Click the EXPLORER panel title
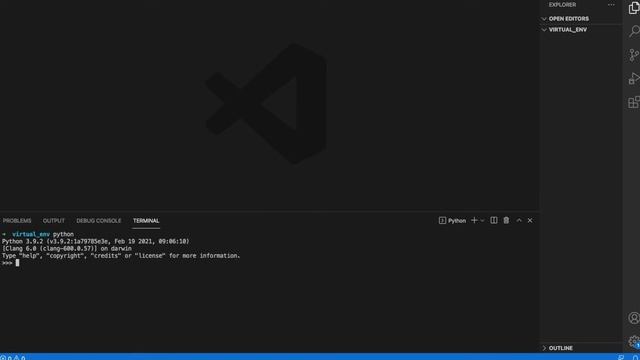640x360 pixels. 562,5
